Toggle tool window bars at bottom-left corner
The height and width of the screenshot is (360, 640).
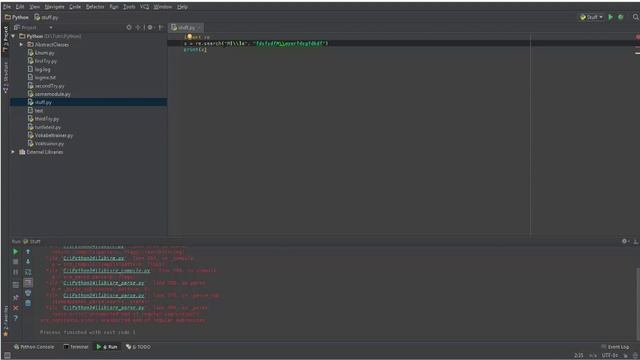point(7,356)
